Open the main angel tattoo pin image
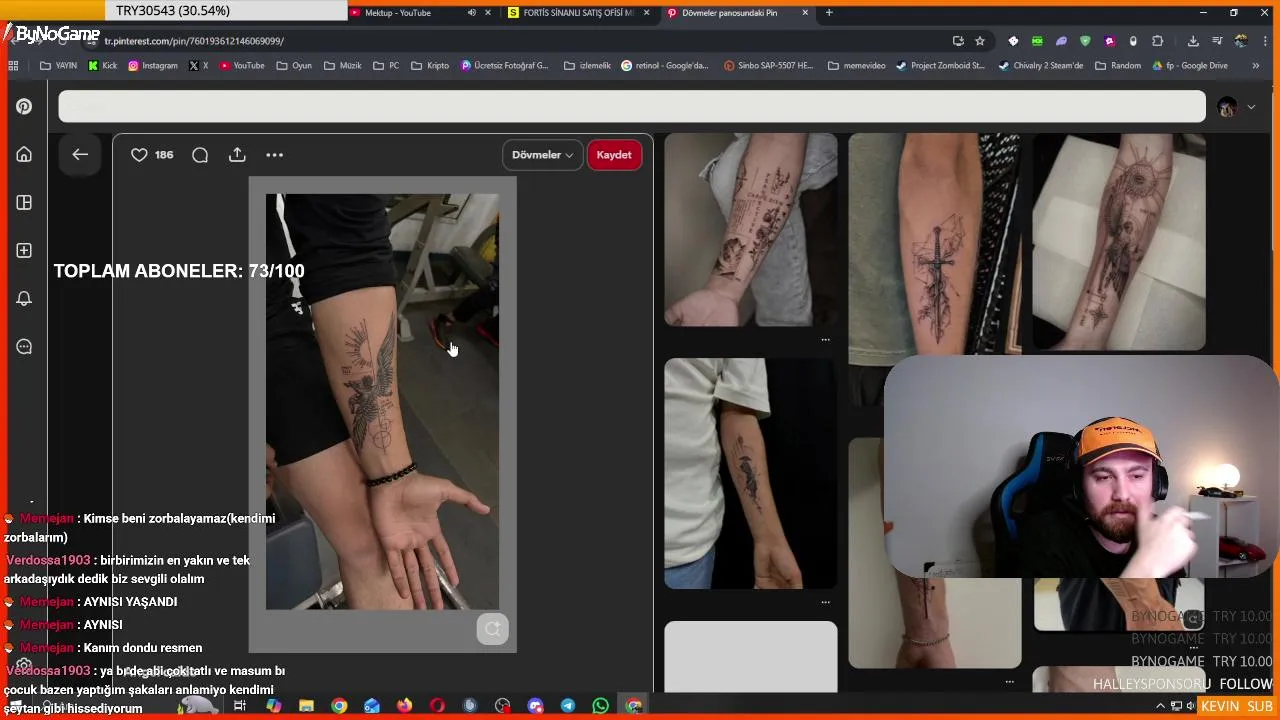 pyautogui.click(x=382, y=402)
